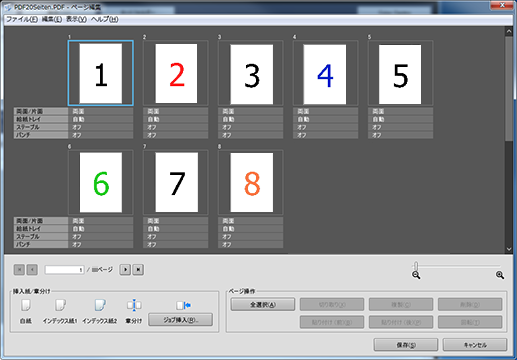Click scrollbar down arrow in thumbnail area

coord(509,249)
